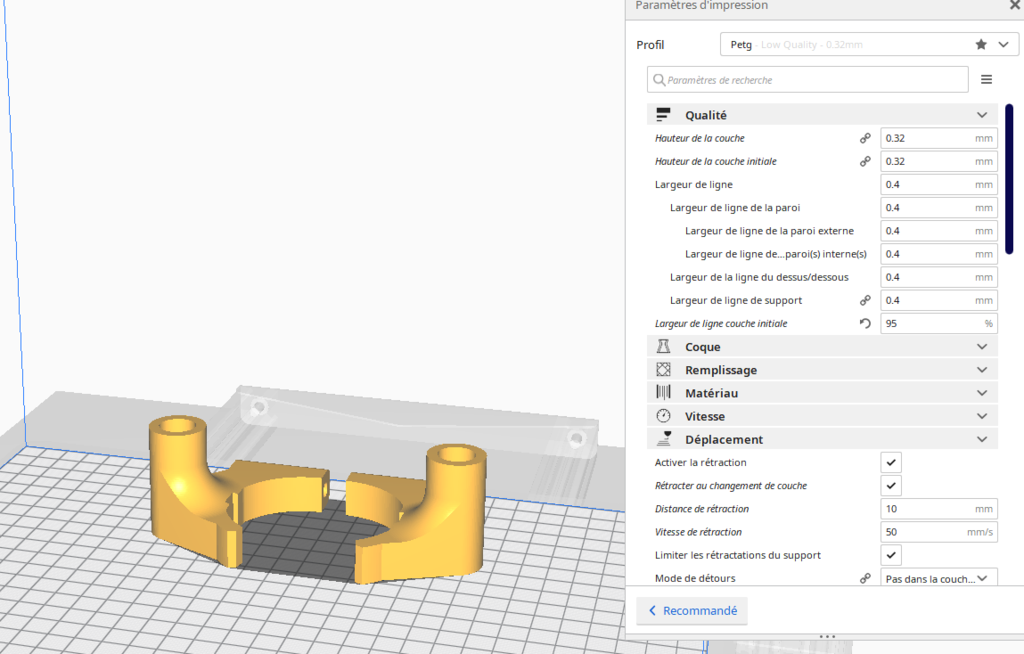Switch back to Recommandé mode
Screen dimensions: 1024x654
point(692,610)
